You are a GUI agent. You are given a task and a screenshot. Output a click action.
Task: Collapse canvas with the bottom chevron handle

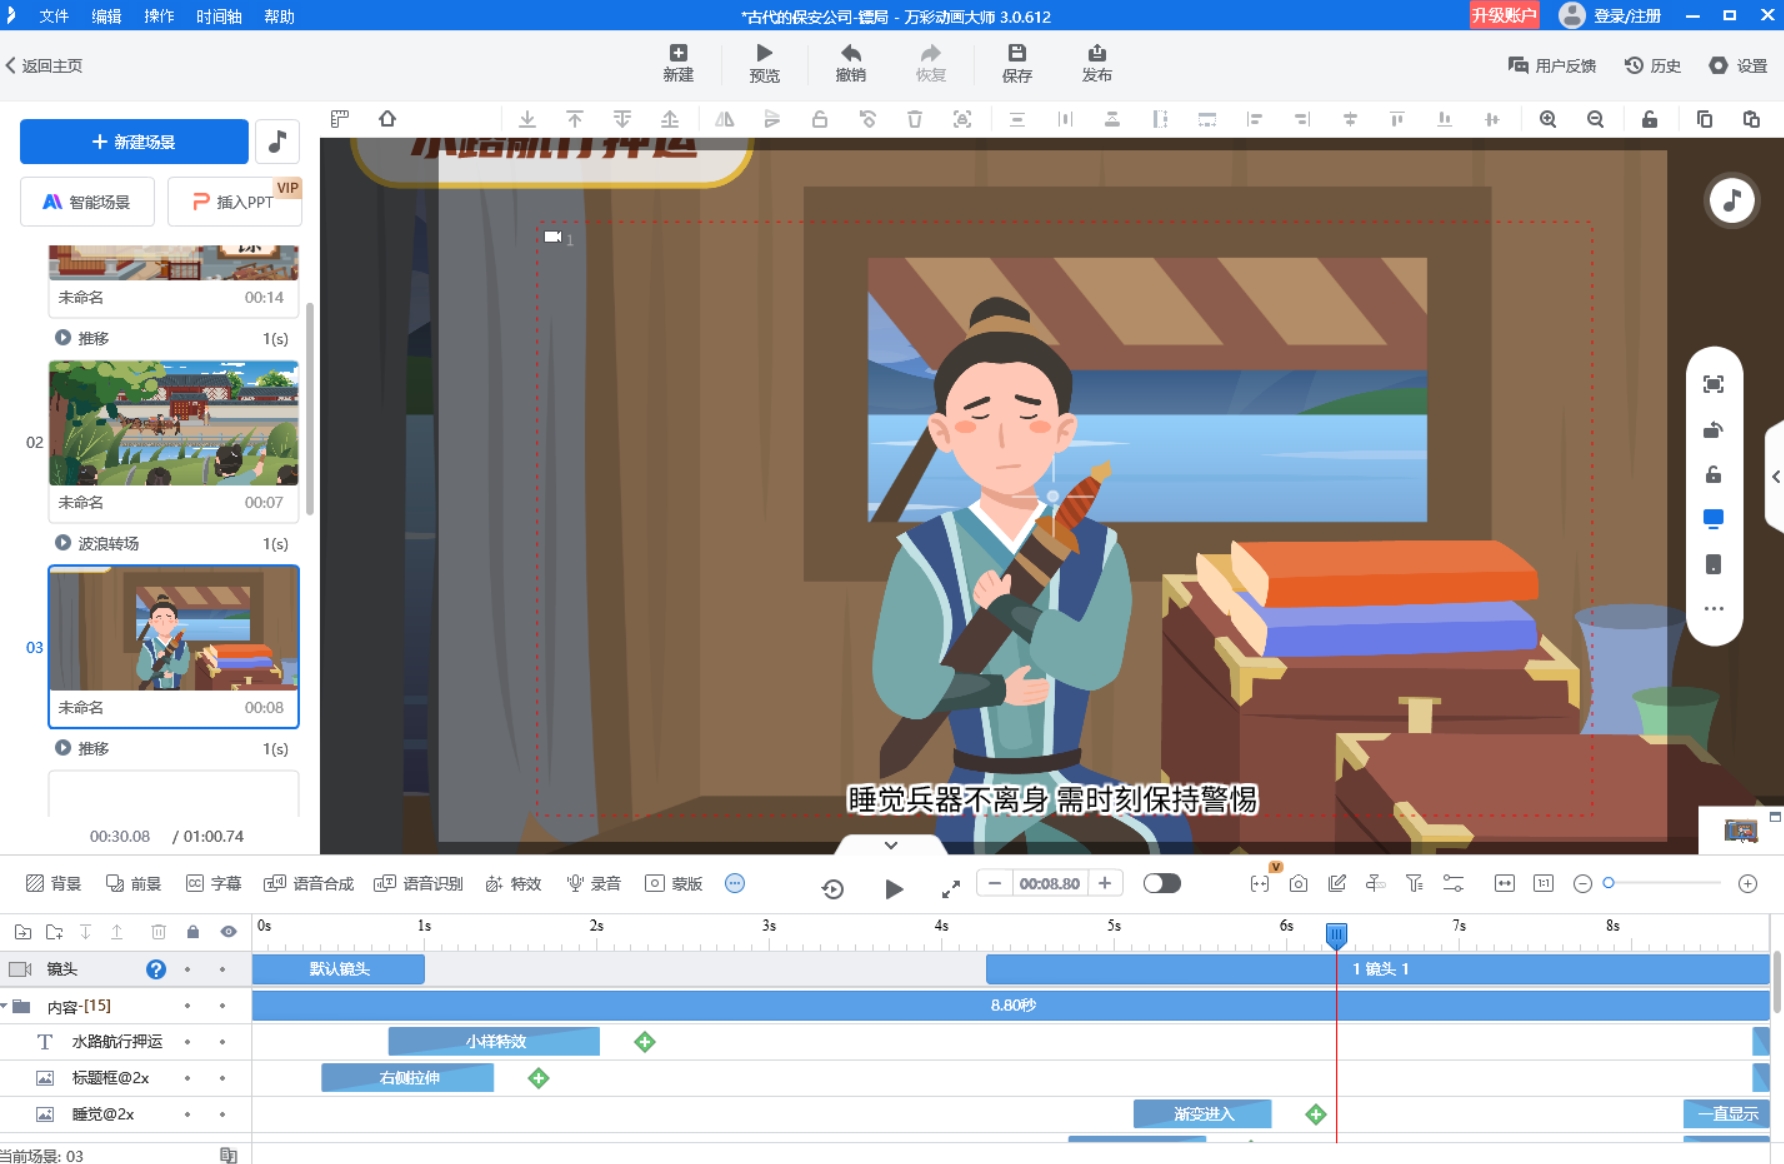point(891,845)
